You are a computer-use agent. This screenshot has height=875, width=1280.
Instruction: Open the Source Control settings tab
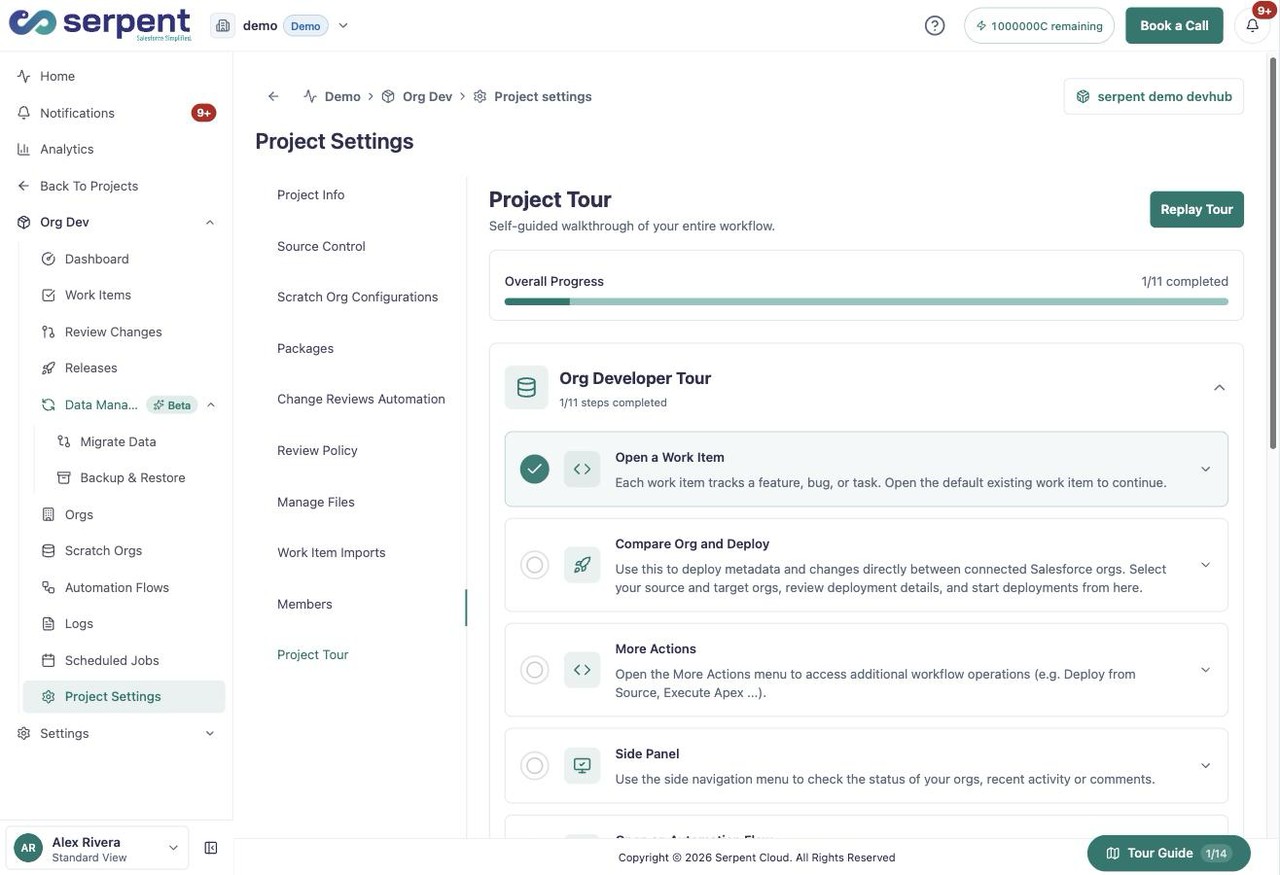coord(321,246)
